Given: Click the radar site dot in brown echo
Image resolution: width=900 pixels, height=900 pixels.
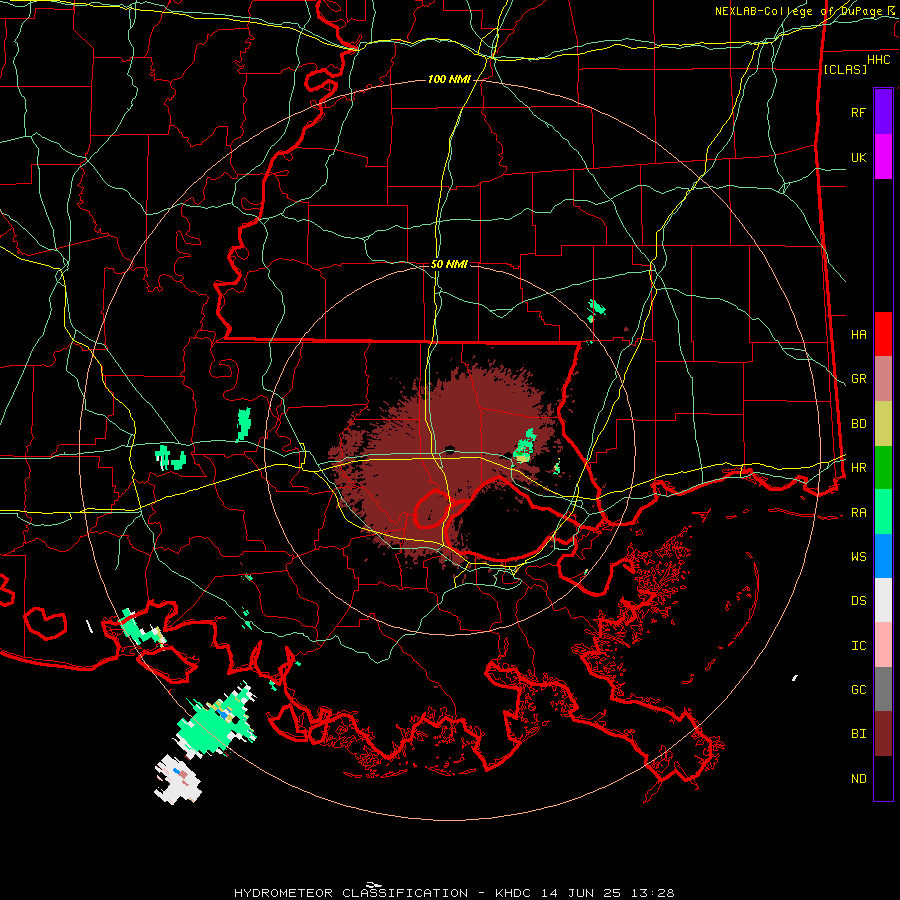Looking at the screenshot, I should coord(449,449).
